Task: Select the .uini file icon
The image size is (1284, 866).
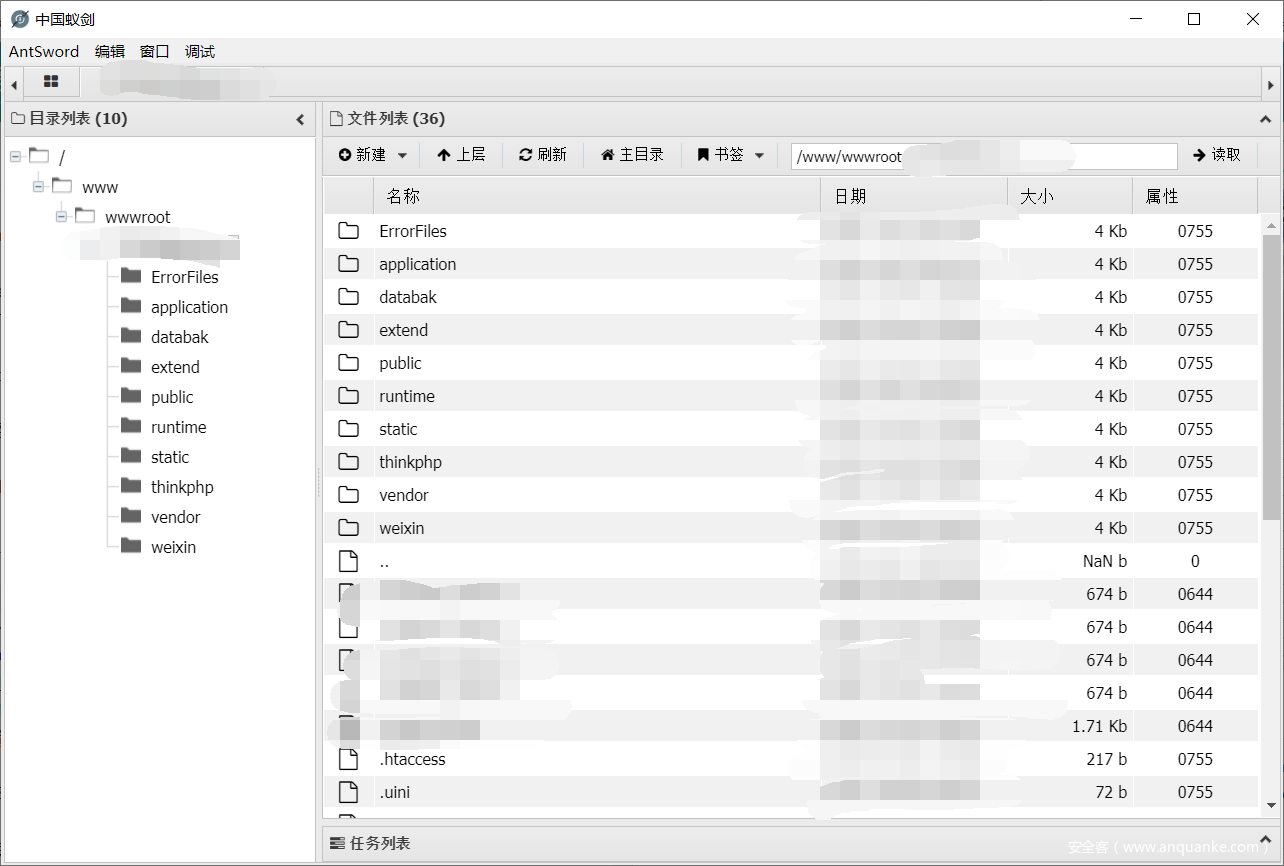Action: (348, 792)
